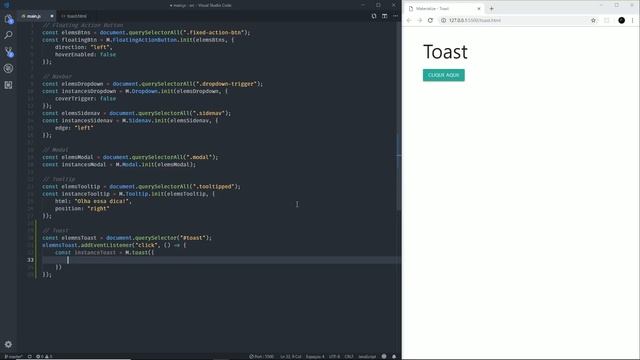Click 'coverTrigger: false' in the code
The image size is (640, 360).
pos(85,98)
